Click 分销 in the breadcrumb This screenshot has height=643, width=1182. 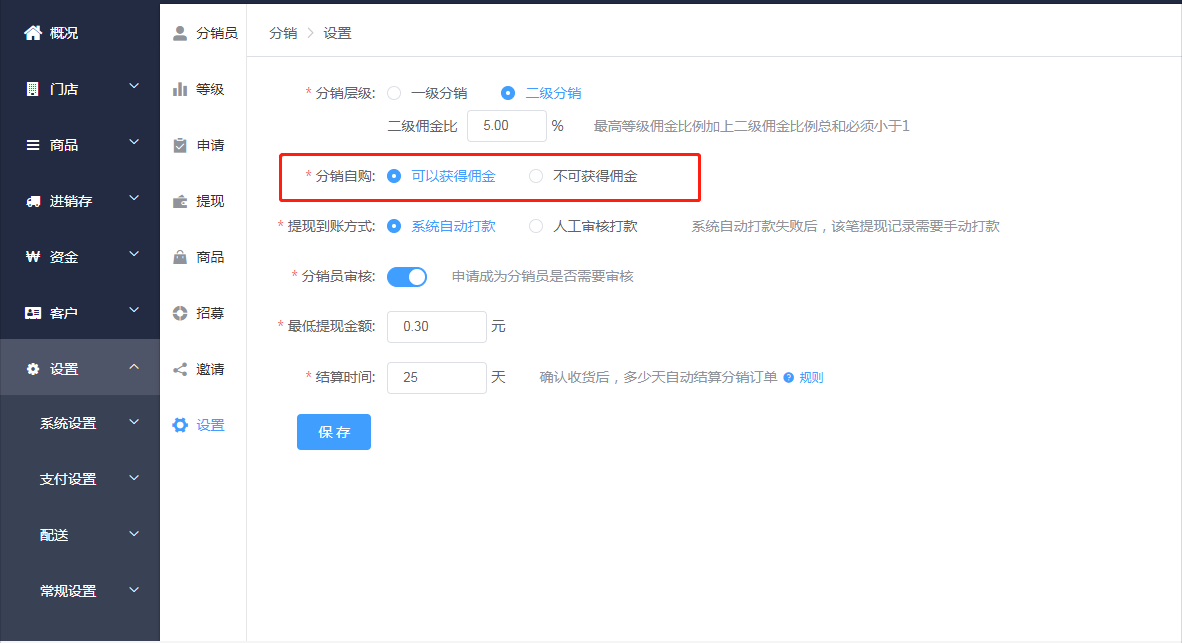click(283, 33)
